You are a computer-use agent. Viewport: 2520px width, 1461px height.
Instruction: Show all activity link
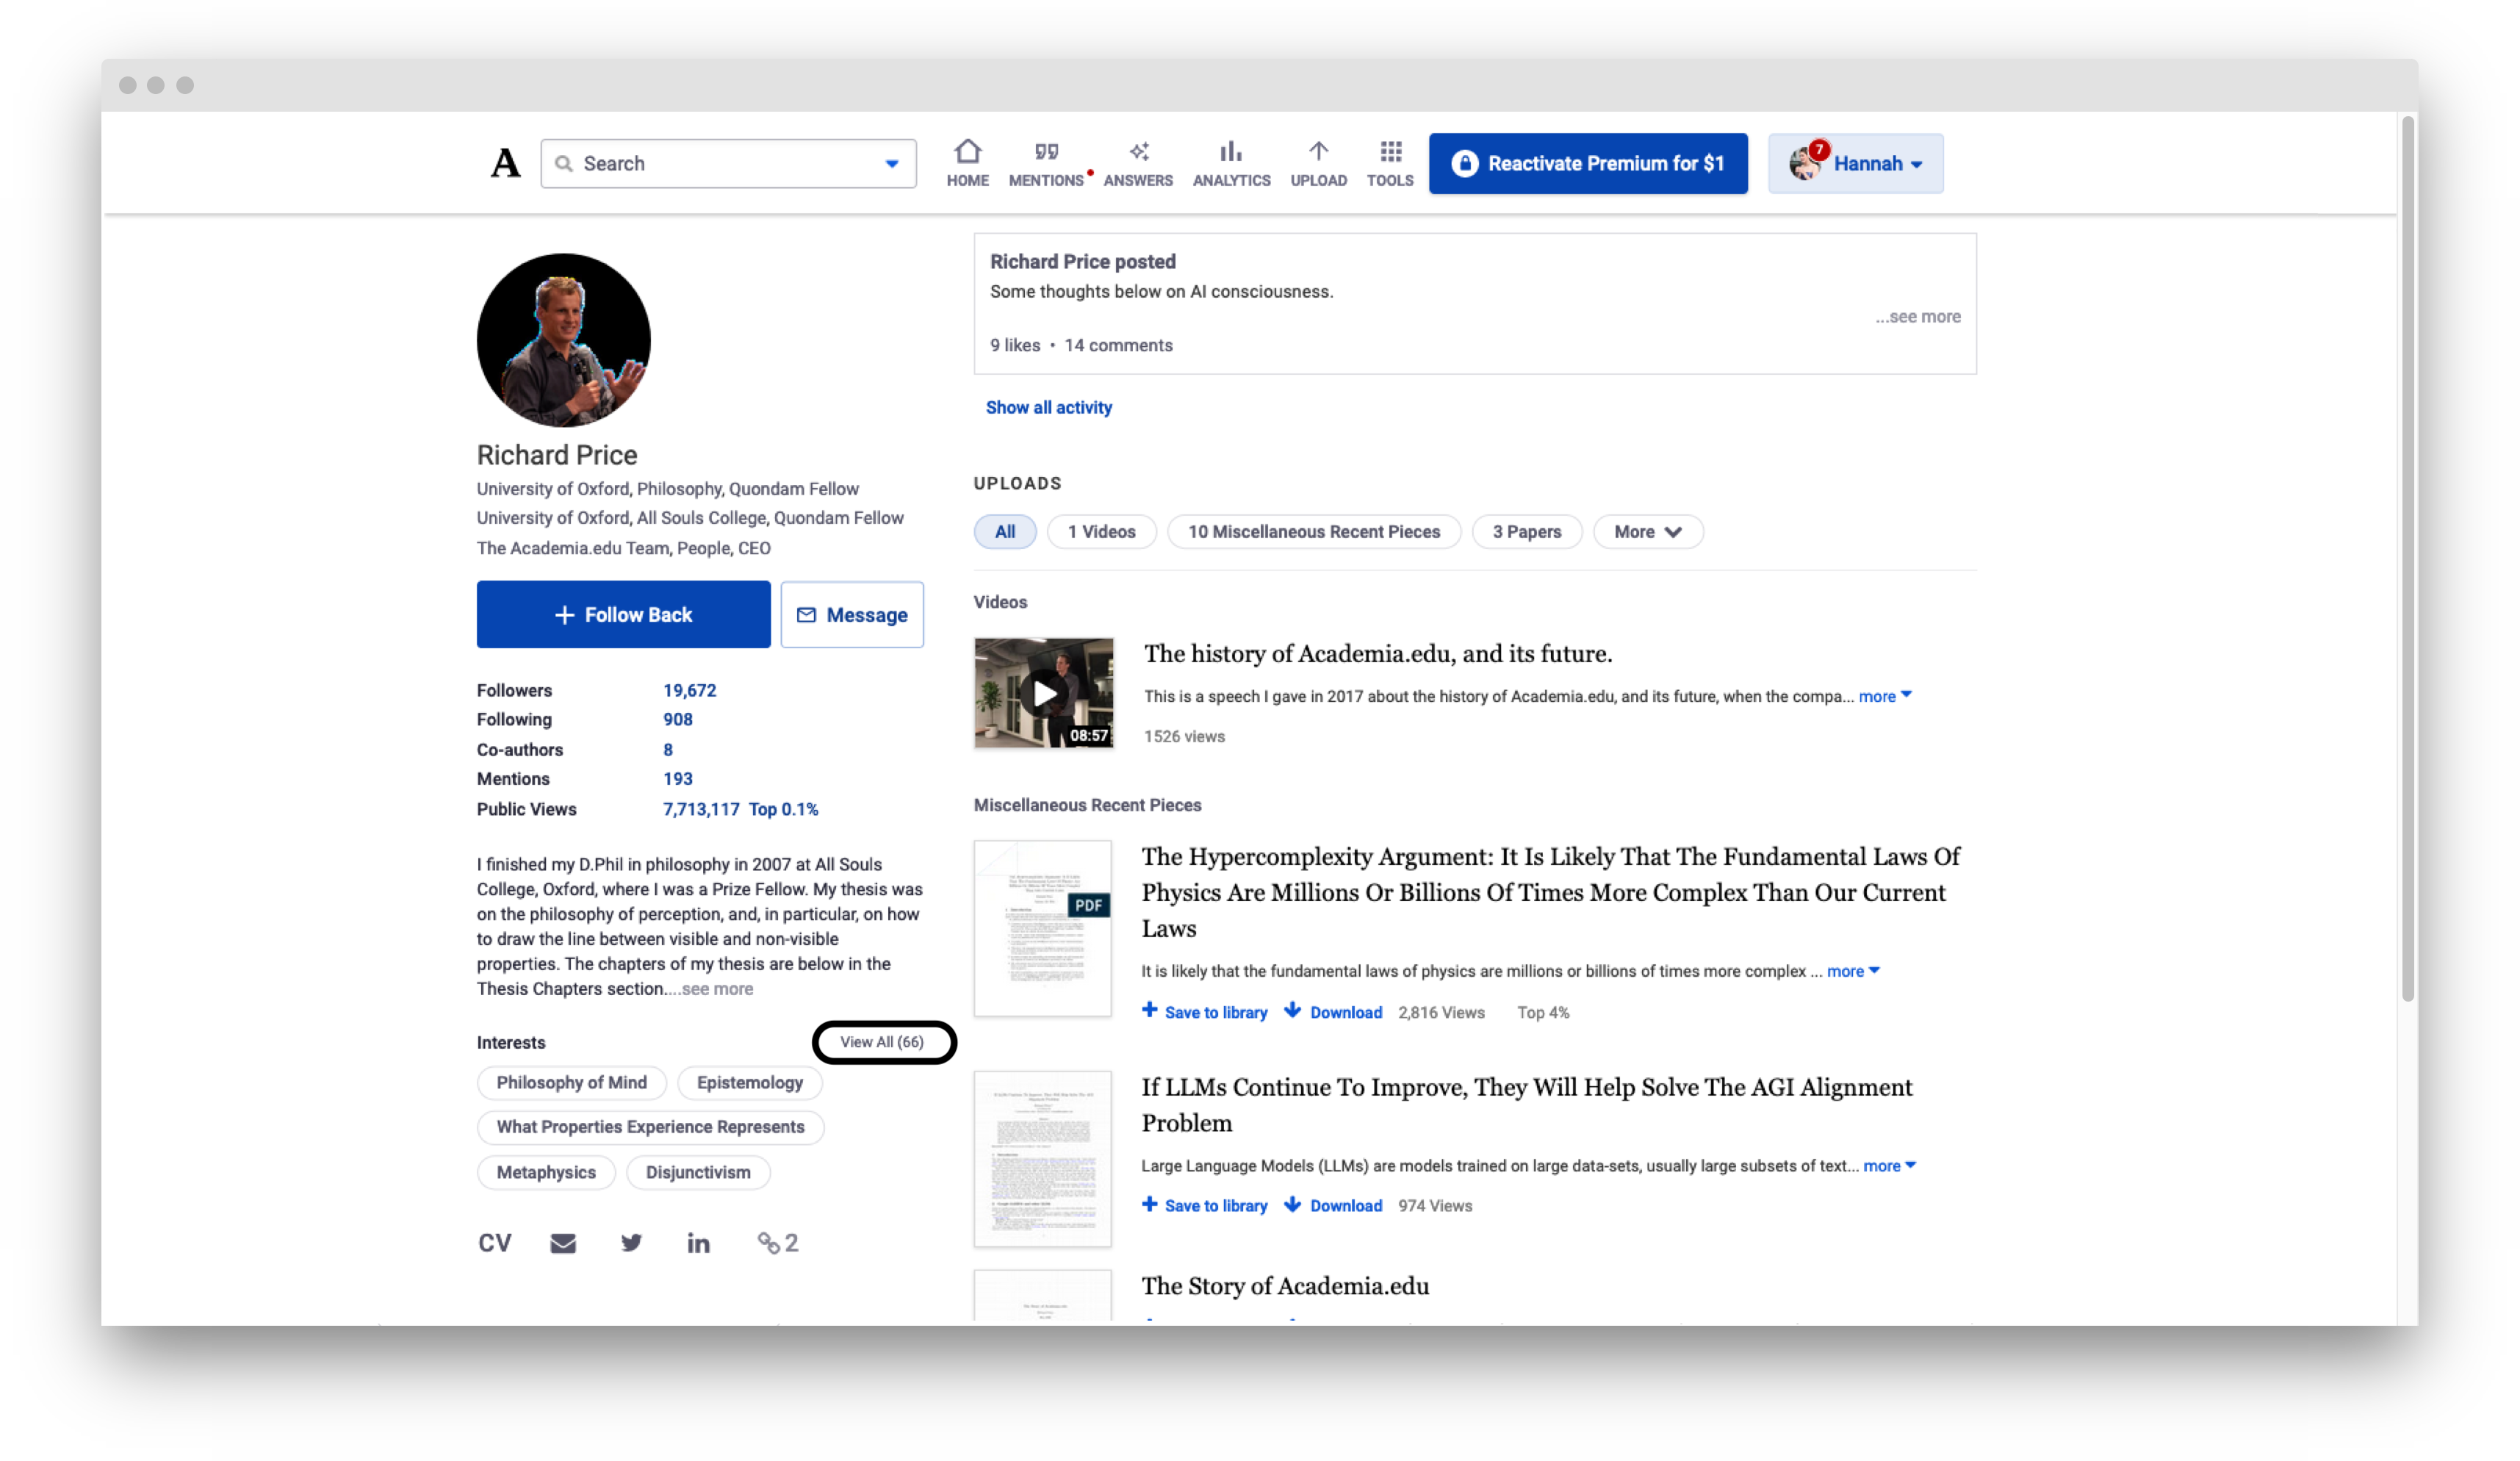pos(1048,407)
